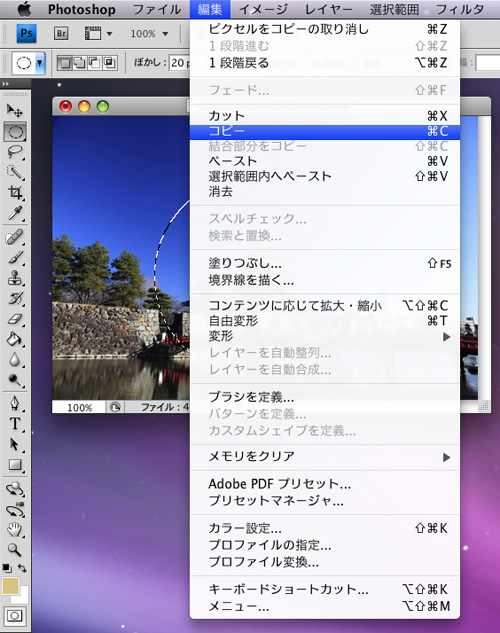
Task: Select the Brush tool
Action: click(x=15, y=258)
